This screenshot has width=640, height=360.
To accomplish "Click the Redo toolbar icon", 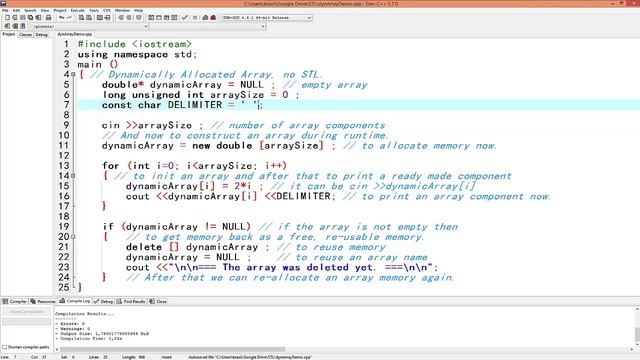I will 69,18.
